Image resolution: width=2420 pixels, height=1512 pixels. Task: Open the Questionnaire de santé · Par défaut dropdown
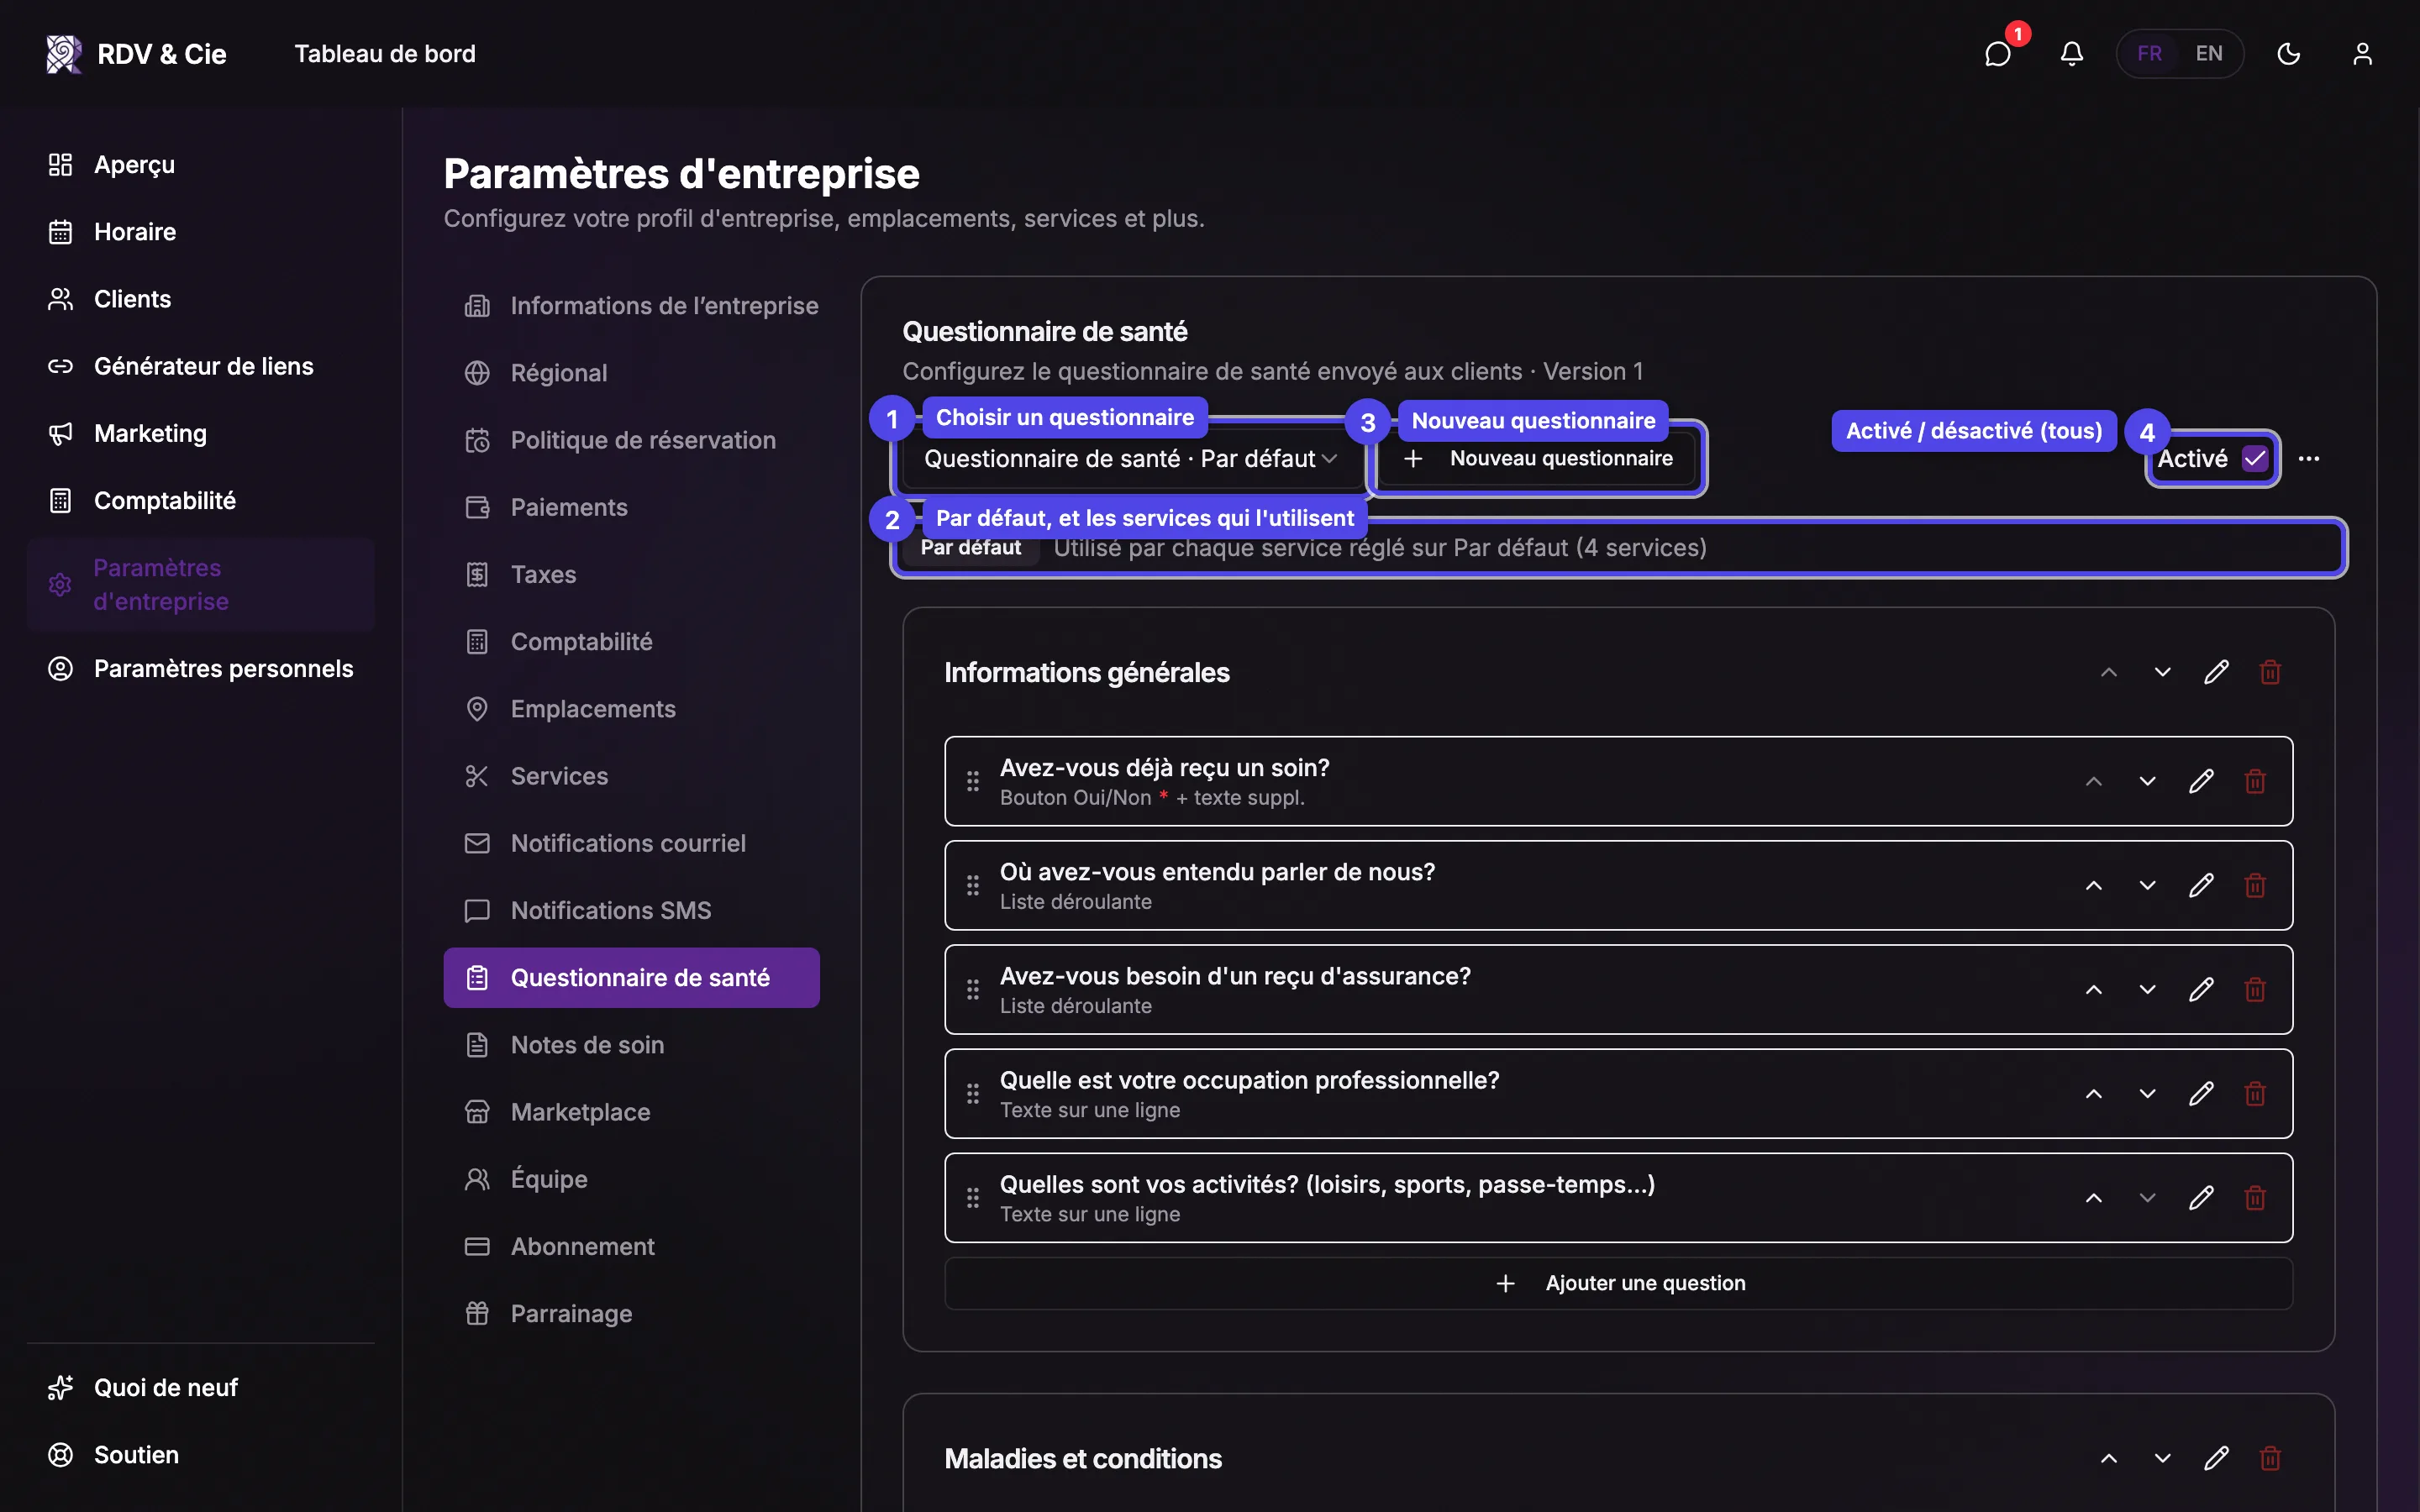(1130, 459)
